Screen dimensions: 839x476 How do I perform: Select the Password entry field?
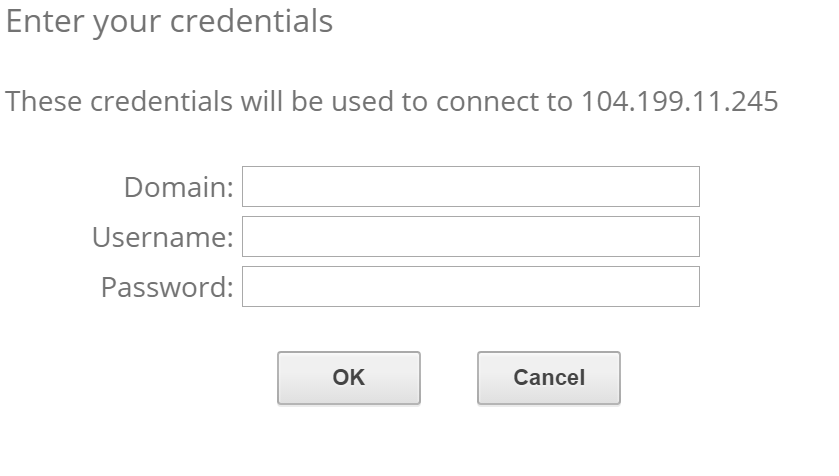pyautogui.click(x=470, y=287)
